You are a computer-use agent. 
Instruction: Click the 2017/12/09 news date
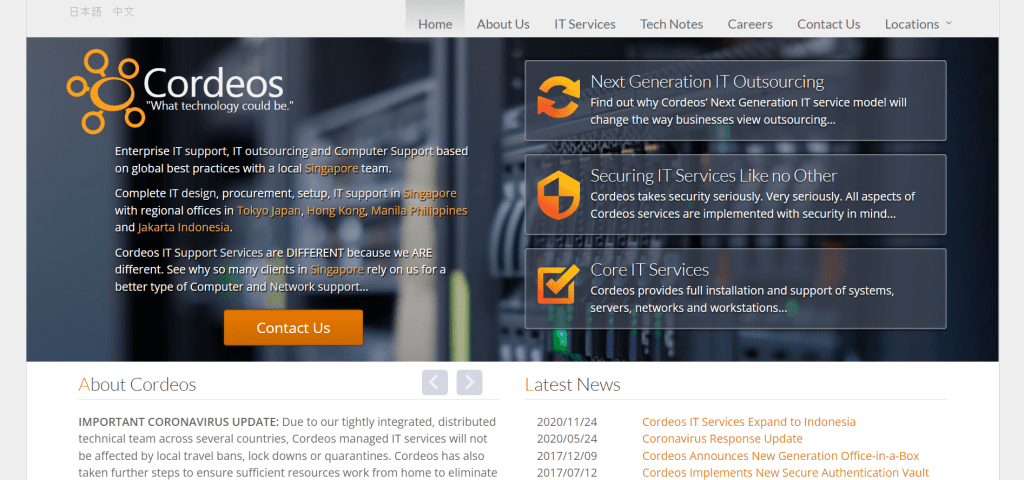[567, 456]
